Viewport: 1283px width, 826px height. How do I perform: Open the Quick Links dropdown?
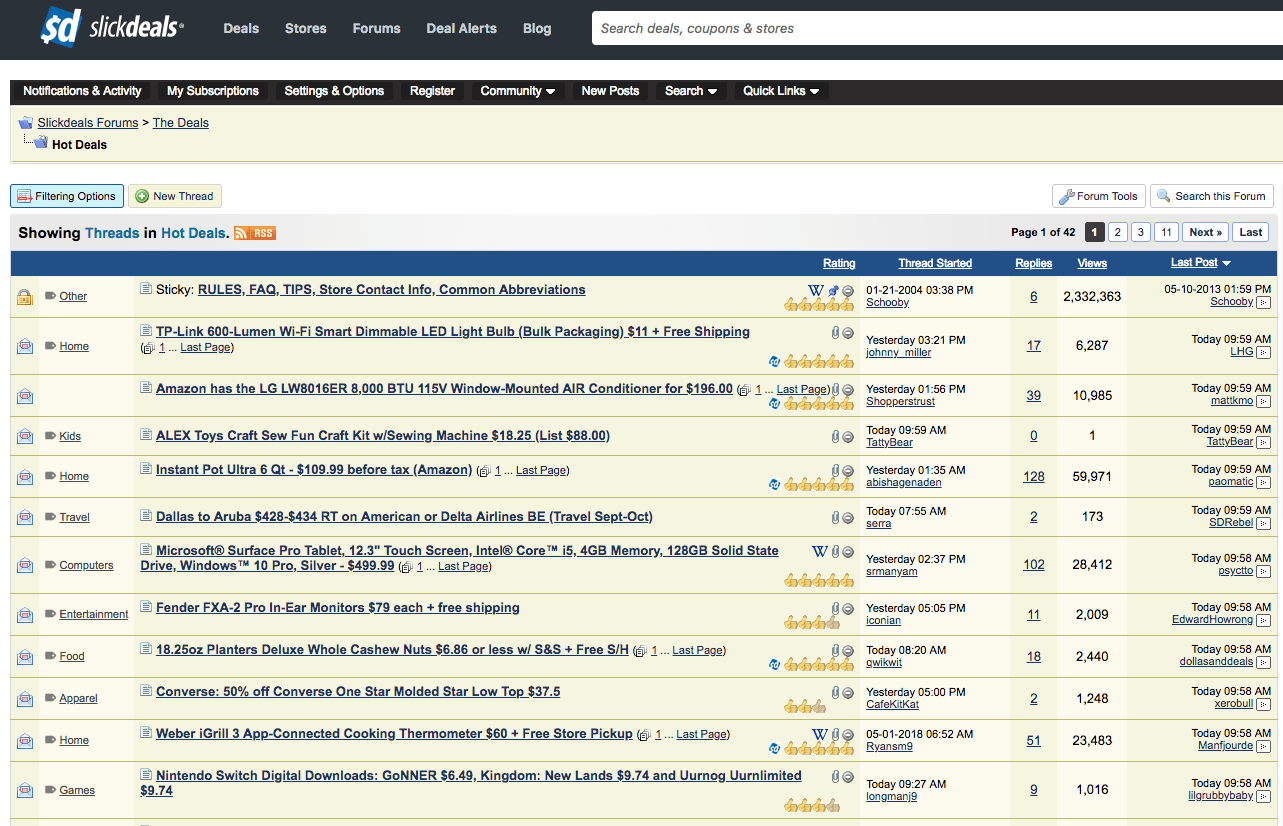tap(781, 91)
